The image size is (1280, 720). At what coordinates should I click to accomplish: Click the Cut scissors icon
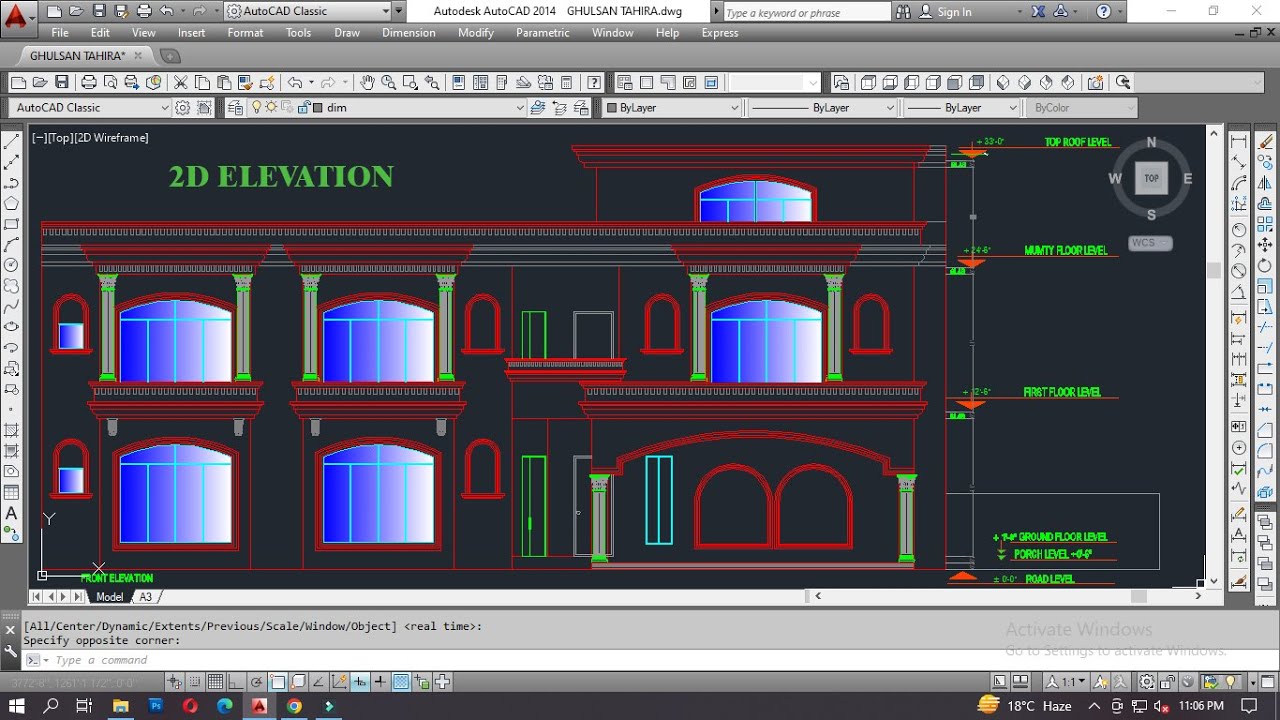pos(180,82)
